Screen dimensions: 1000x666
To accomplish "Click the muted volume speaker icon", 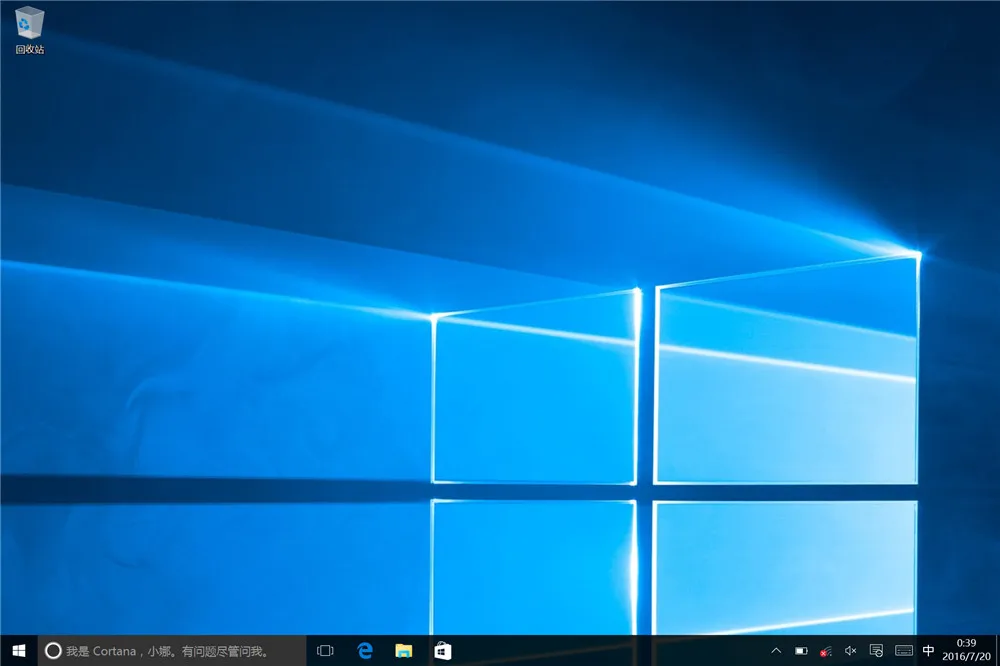I will click(851, 651).
